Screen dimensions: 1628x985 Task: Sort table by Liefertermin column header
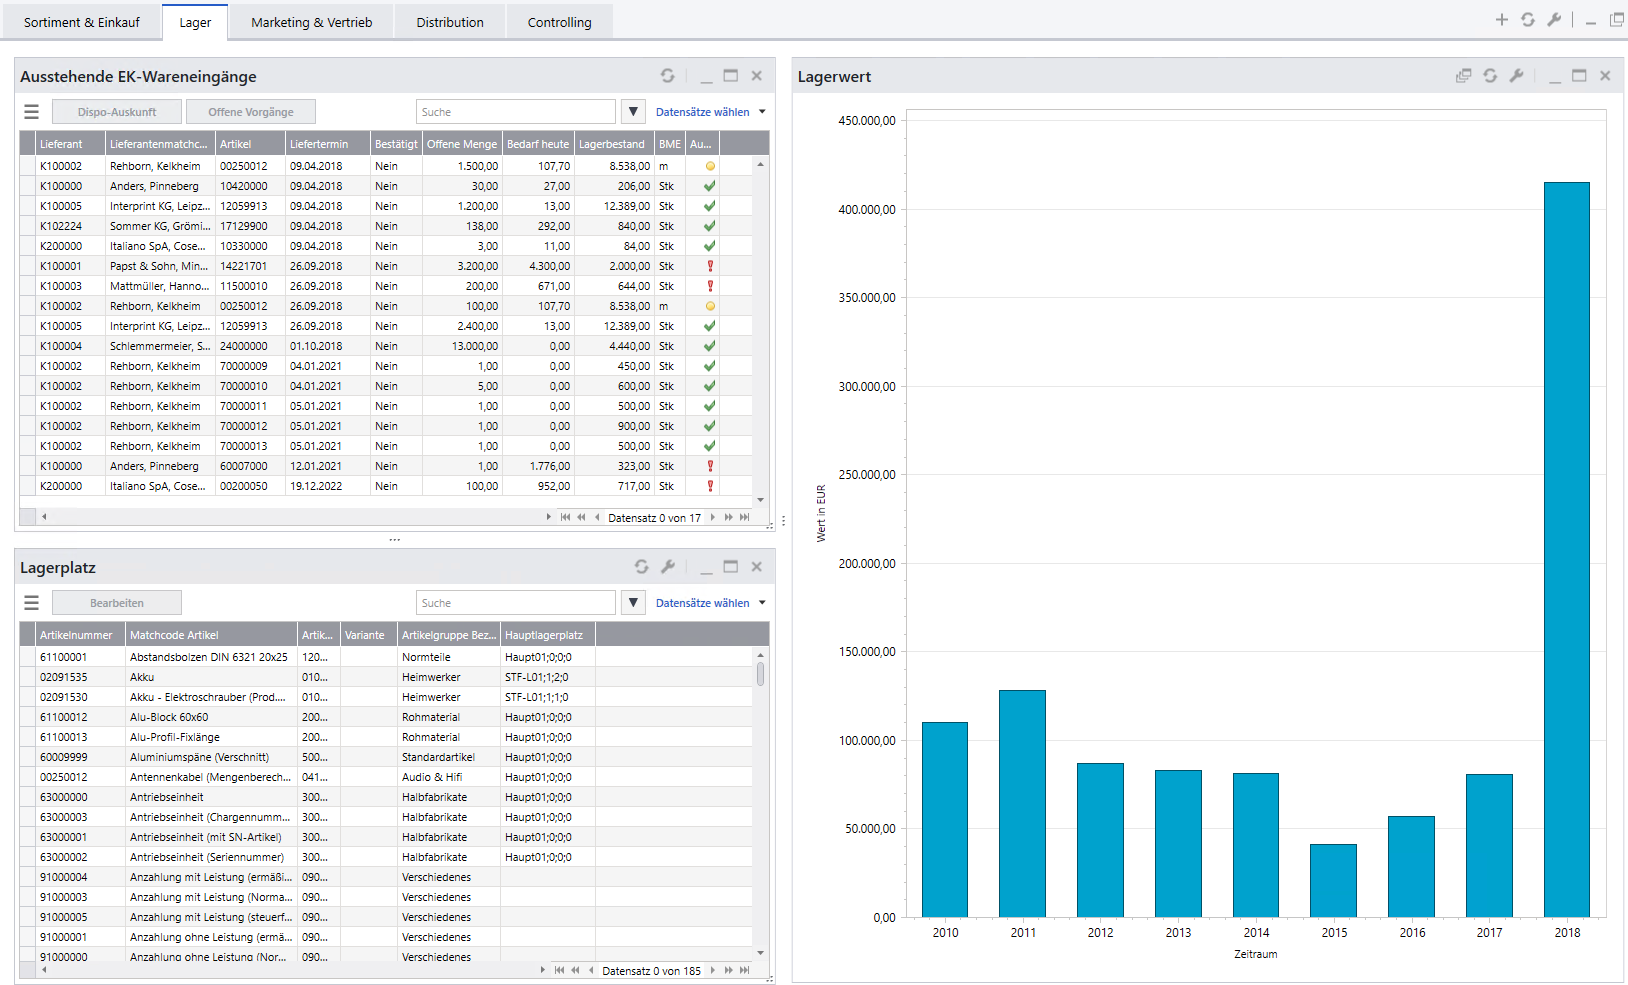coord(327,144)
